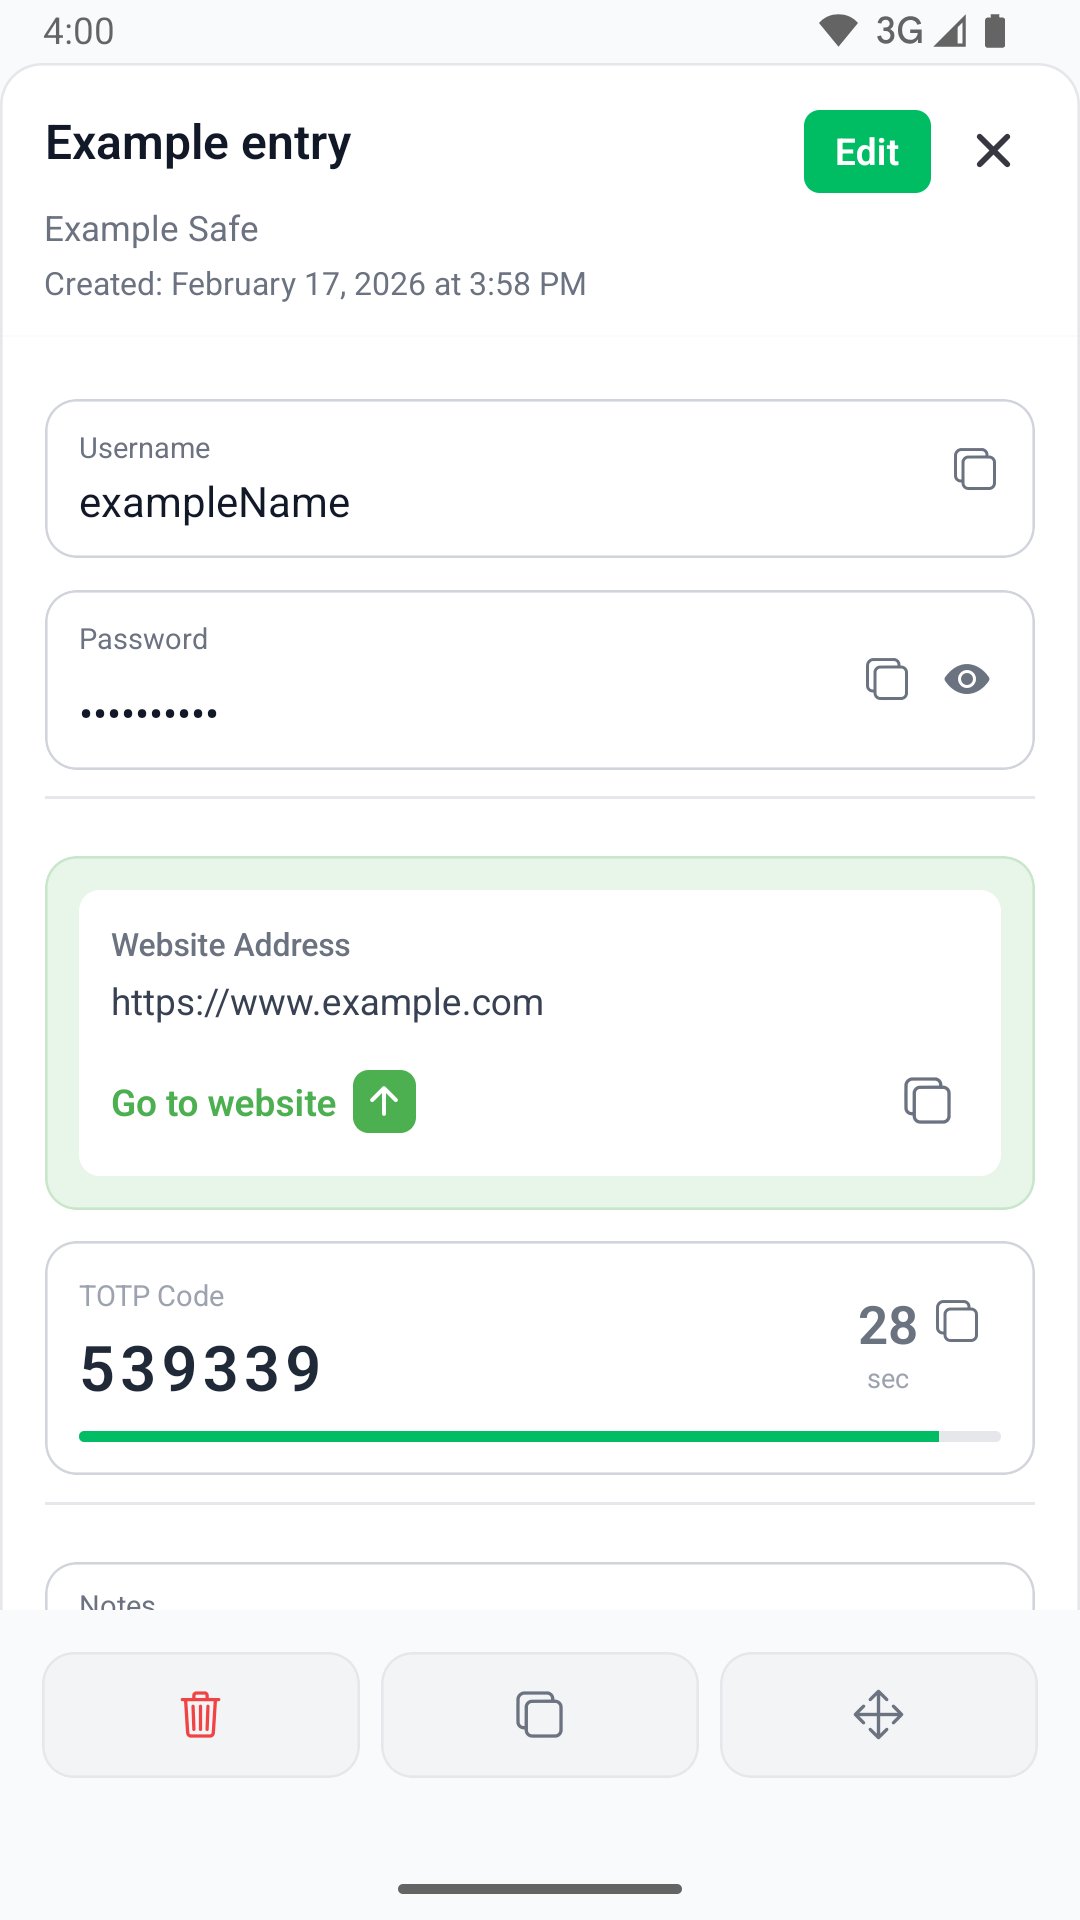The width and height of the screenshot is (1080, 1920).
Task: Move entry using the arrows icon
Action: coord(879,1715)
